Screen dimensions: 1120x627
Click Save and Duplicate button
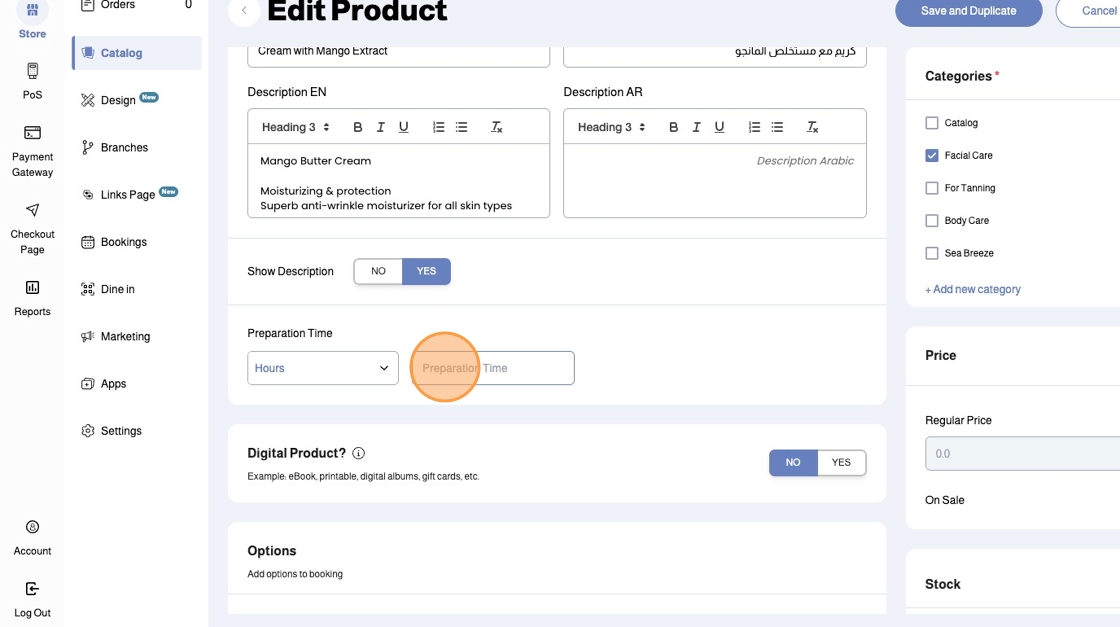point(968,11)
